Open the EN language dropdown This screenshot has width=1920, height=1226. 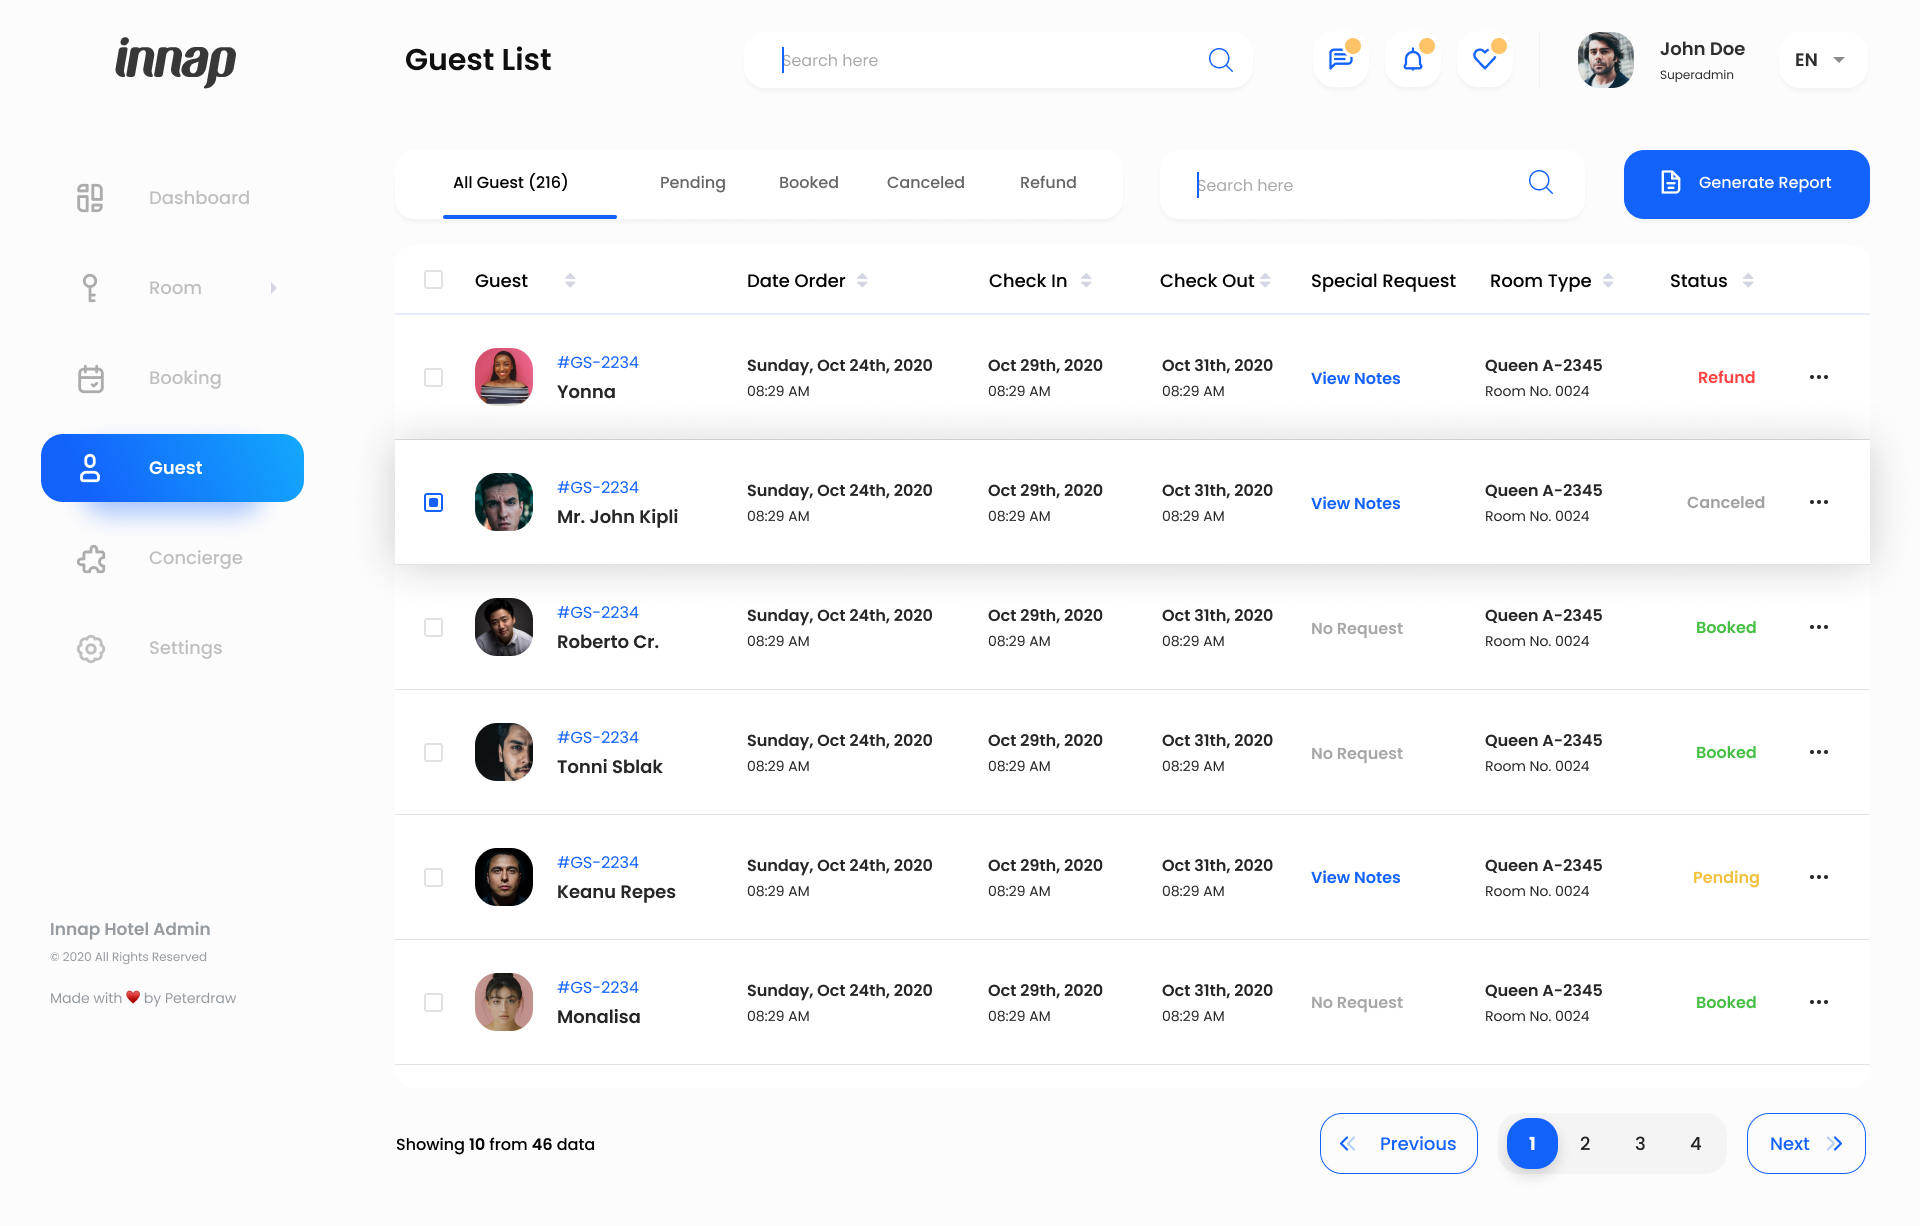tap(1821, 60)
